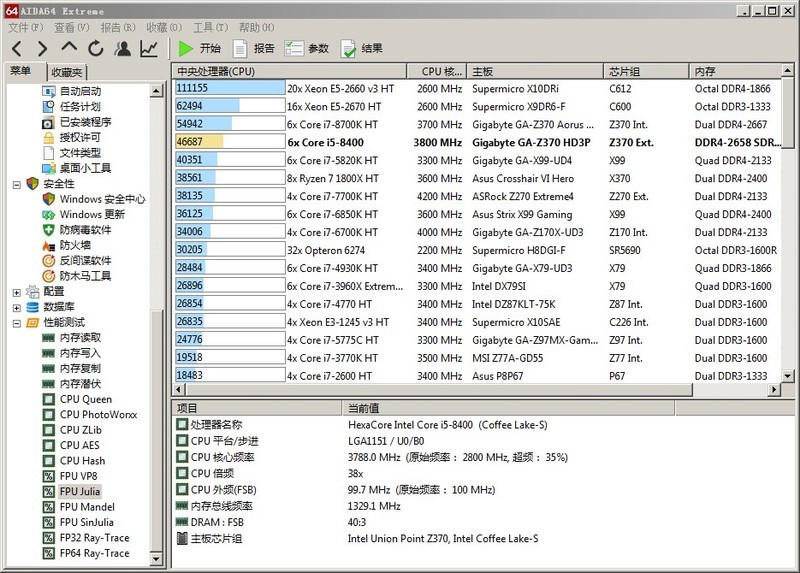Click the CPU PhotoWorxx benchmark icon

coord(48,415)
